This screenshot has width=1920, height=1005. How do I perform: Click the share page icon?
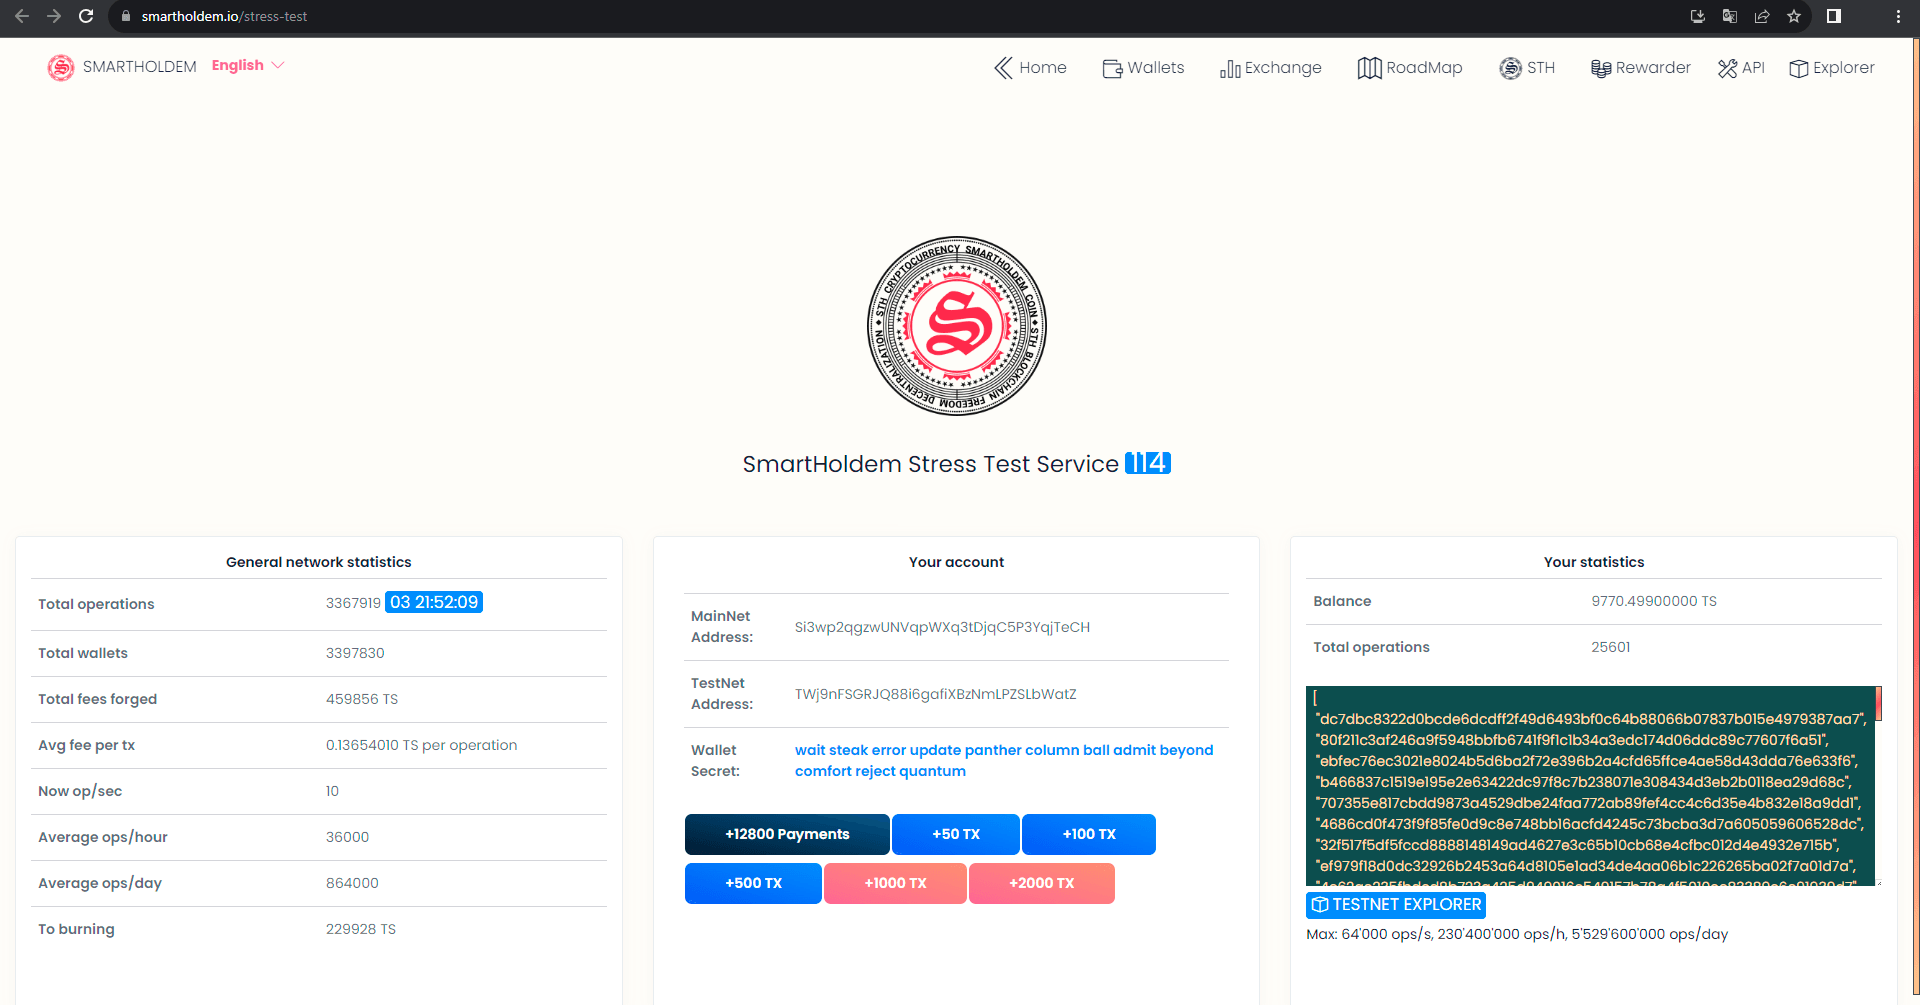(x=1762, y=16)
